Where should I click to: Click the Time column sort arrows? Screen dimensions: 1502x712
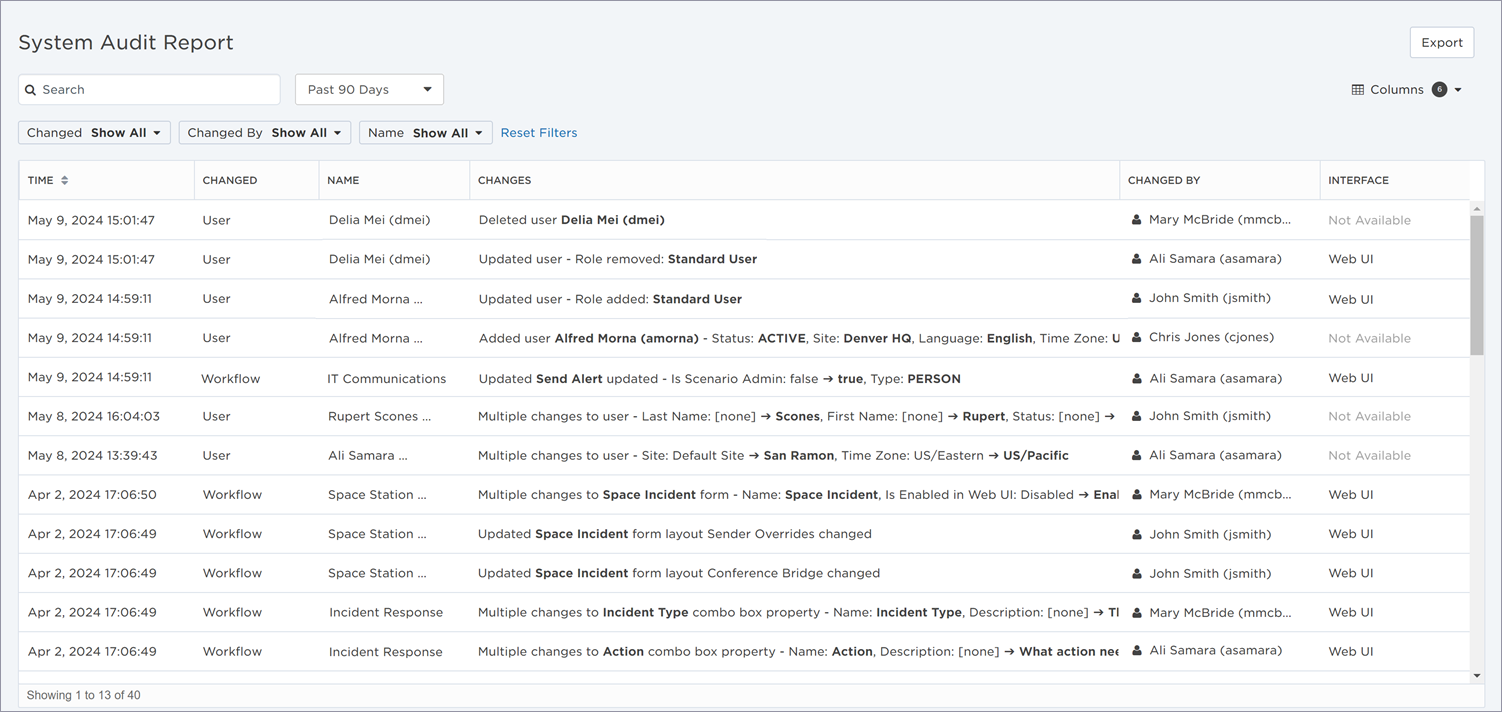(65, 181)
